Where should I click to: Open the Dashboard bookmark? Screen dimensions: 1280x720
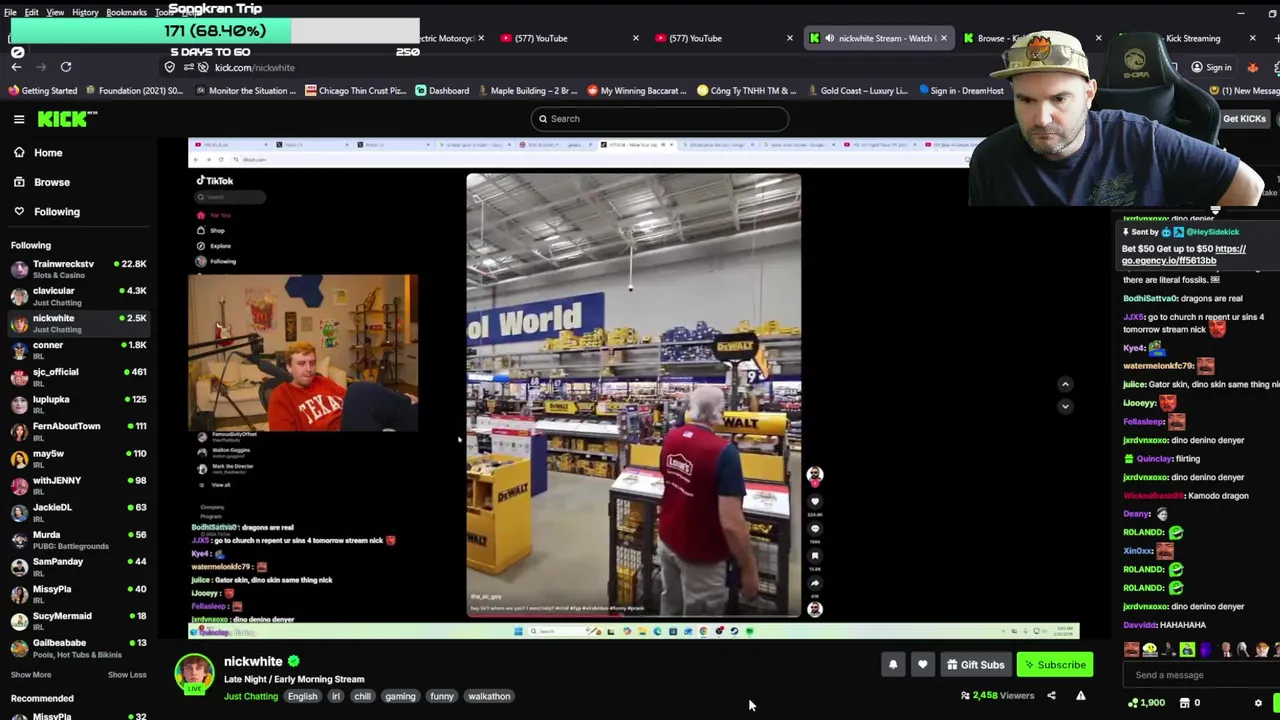click(441, 91)
